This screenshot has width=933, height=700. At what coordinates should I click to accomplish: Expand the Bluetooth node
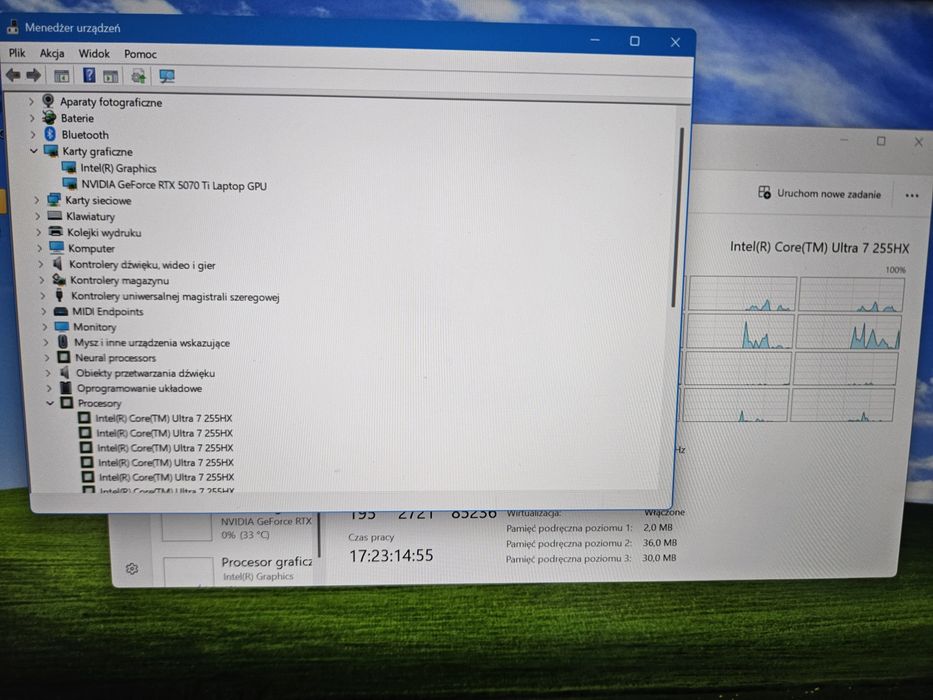click(33, 135)
